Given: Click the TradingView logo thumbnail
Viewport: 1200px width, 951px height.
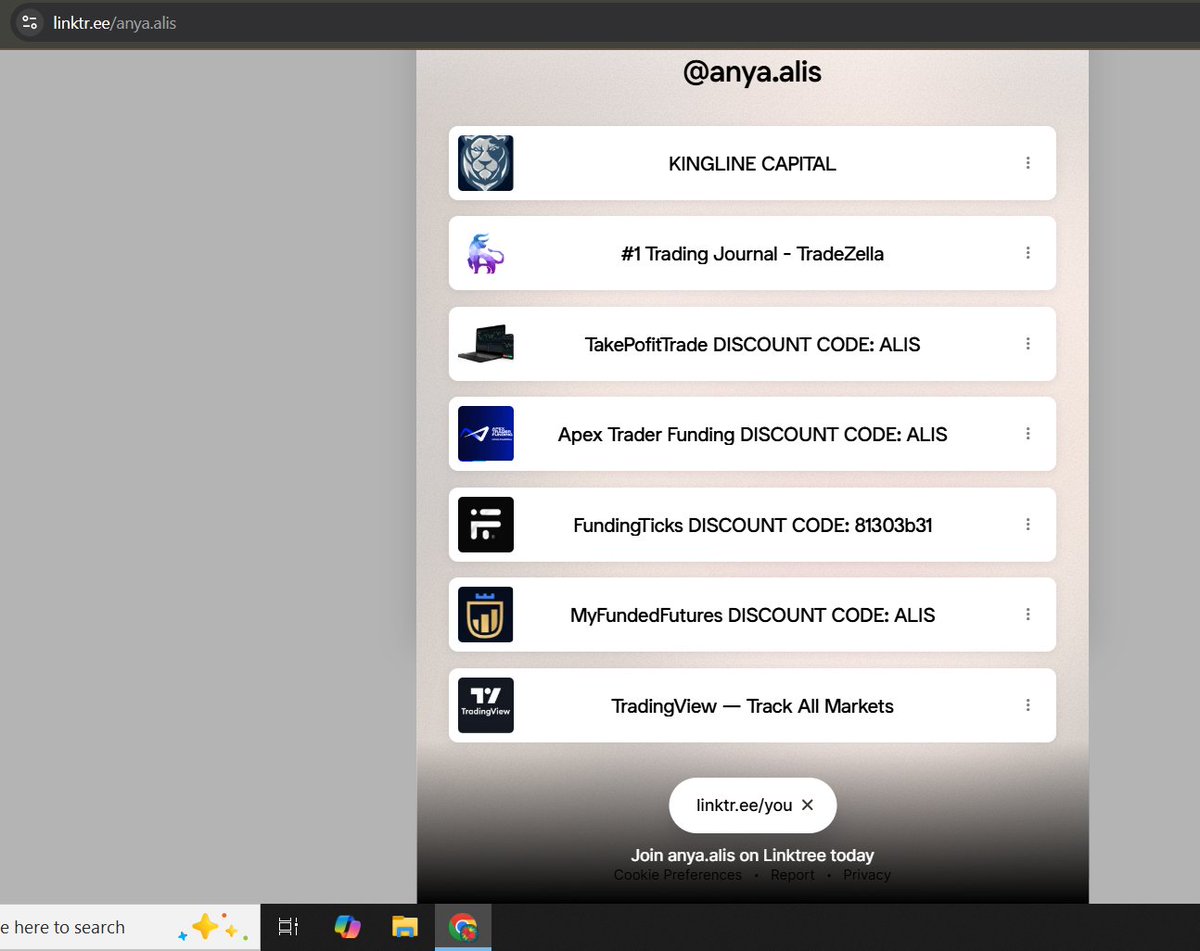Looking at the screenshot, I should [486, 705].
